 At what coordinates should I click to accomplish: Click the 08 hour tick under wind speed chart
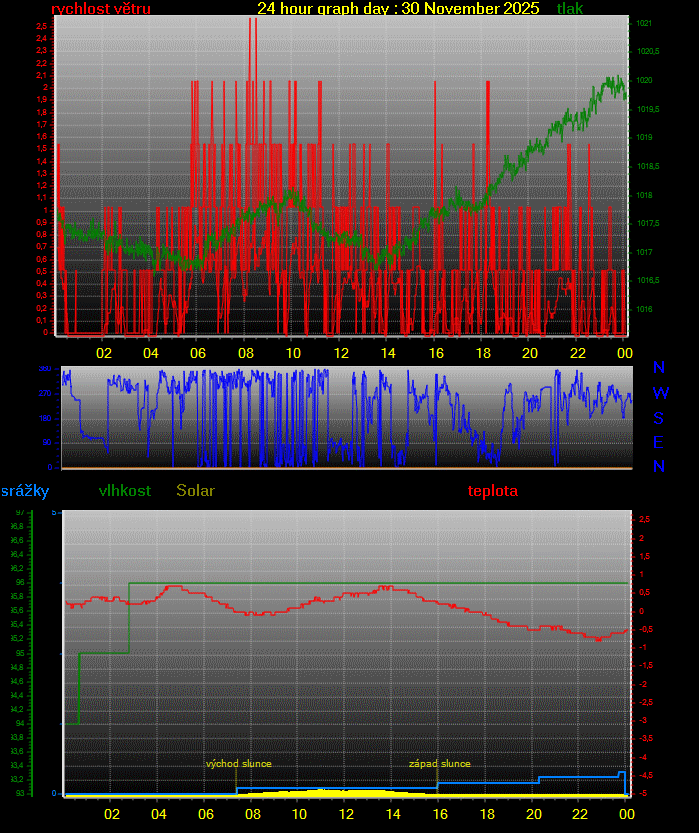(245, 353)
